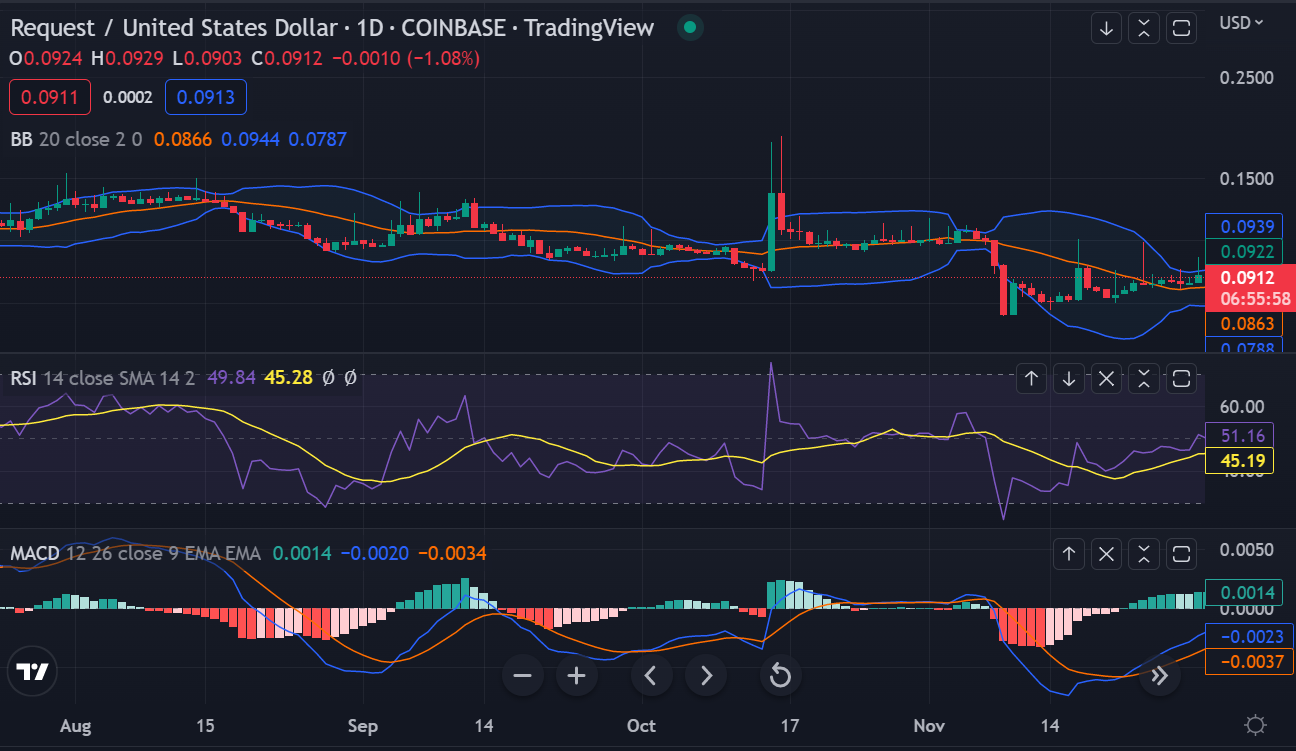Click the 60.00 RSI scale label
This screenshot has width=1296, height=751.
1243,407
